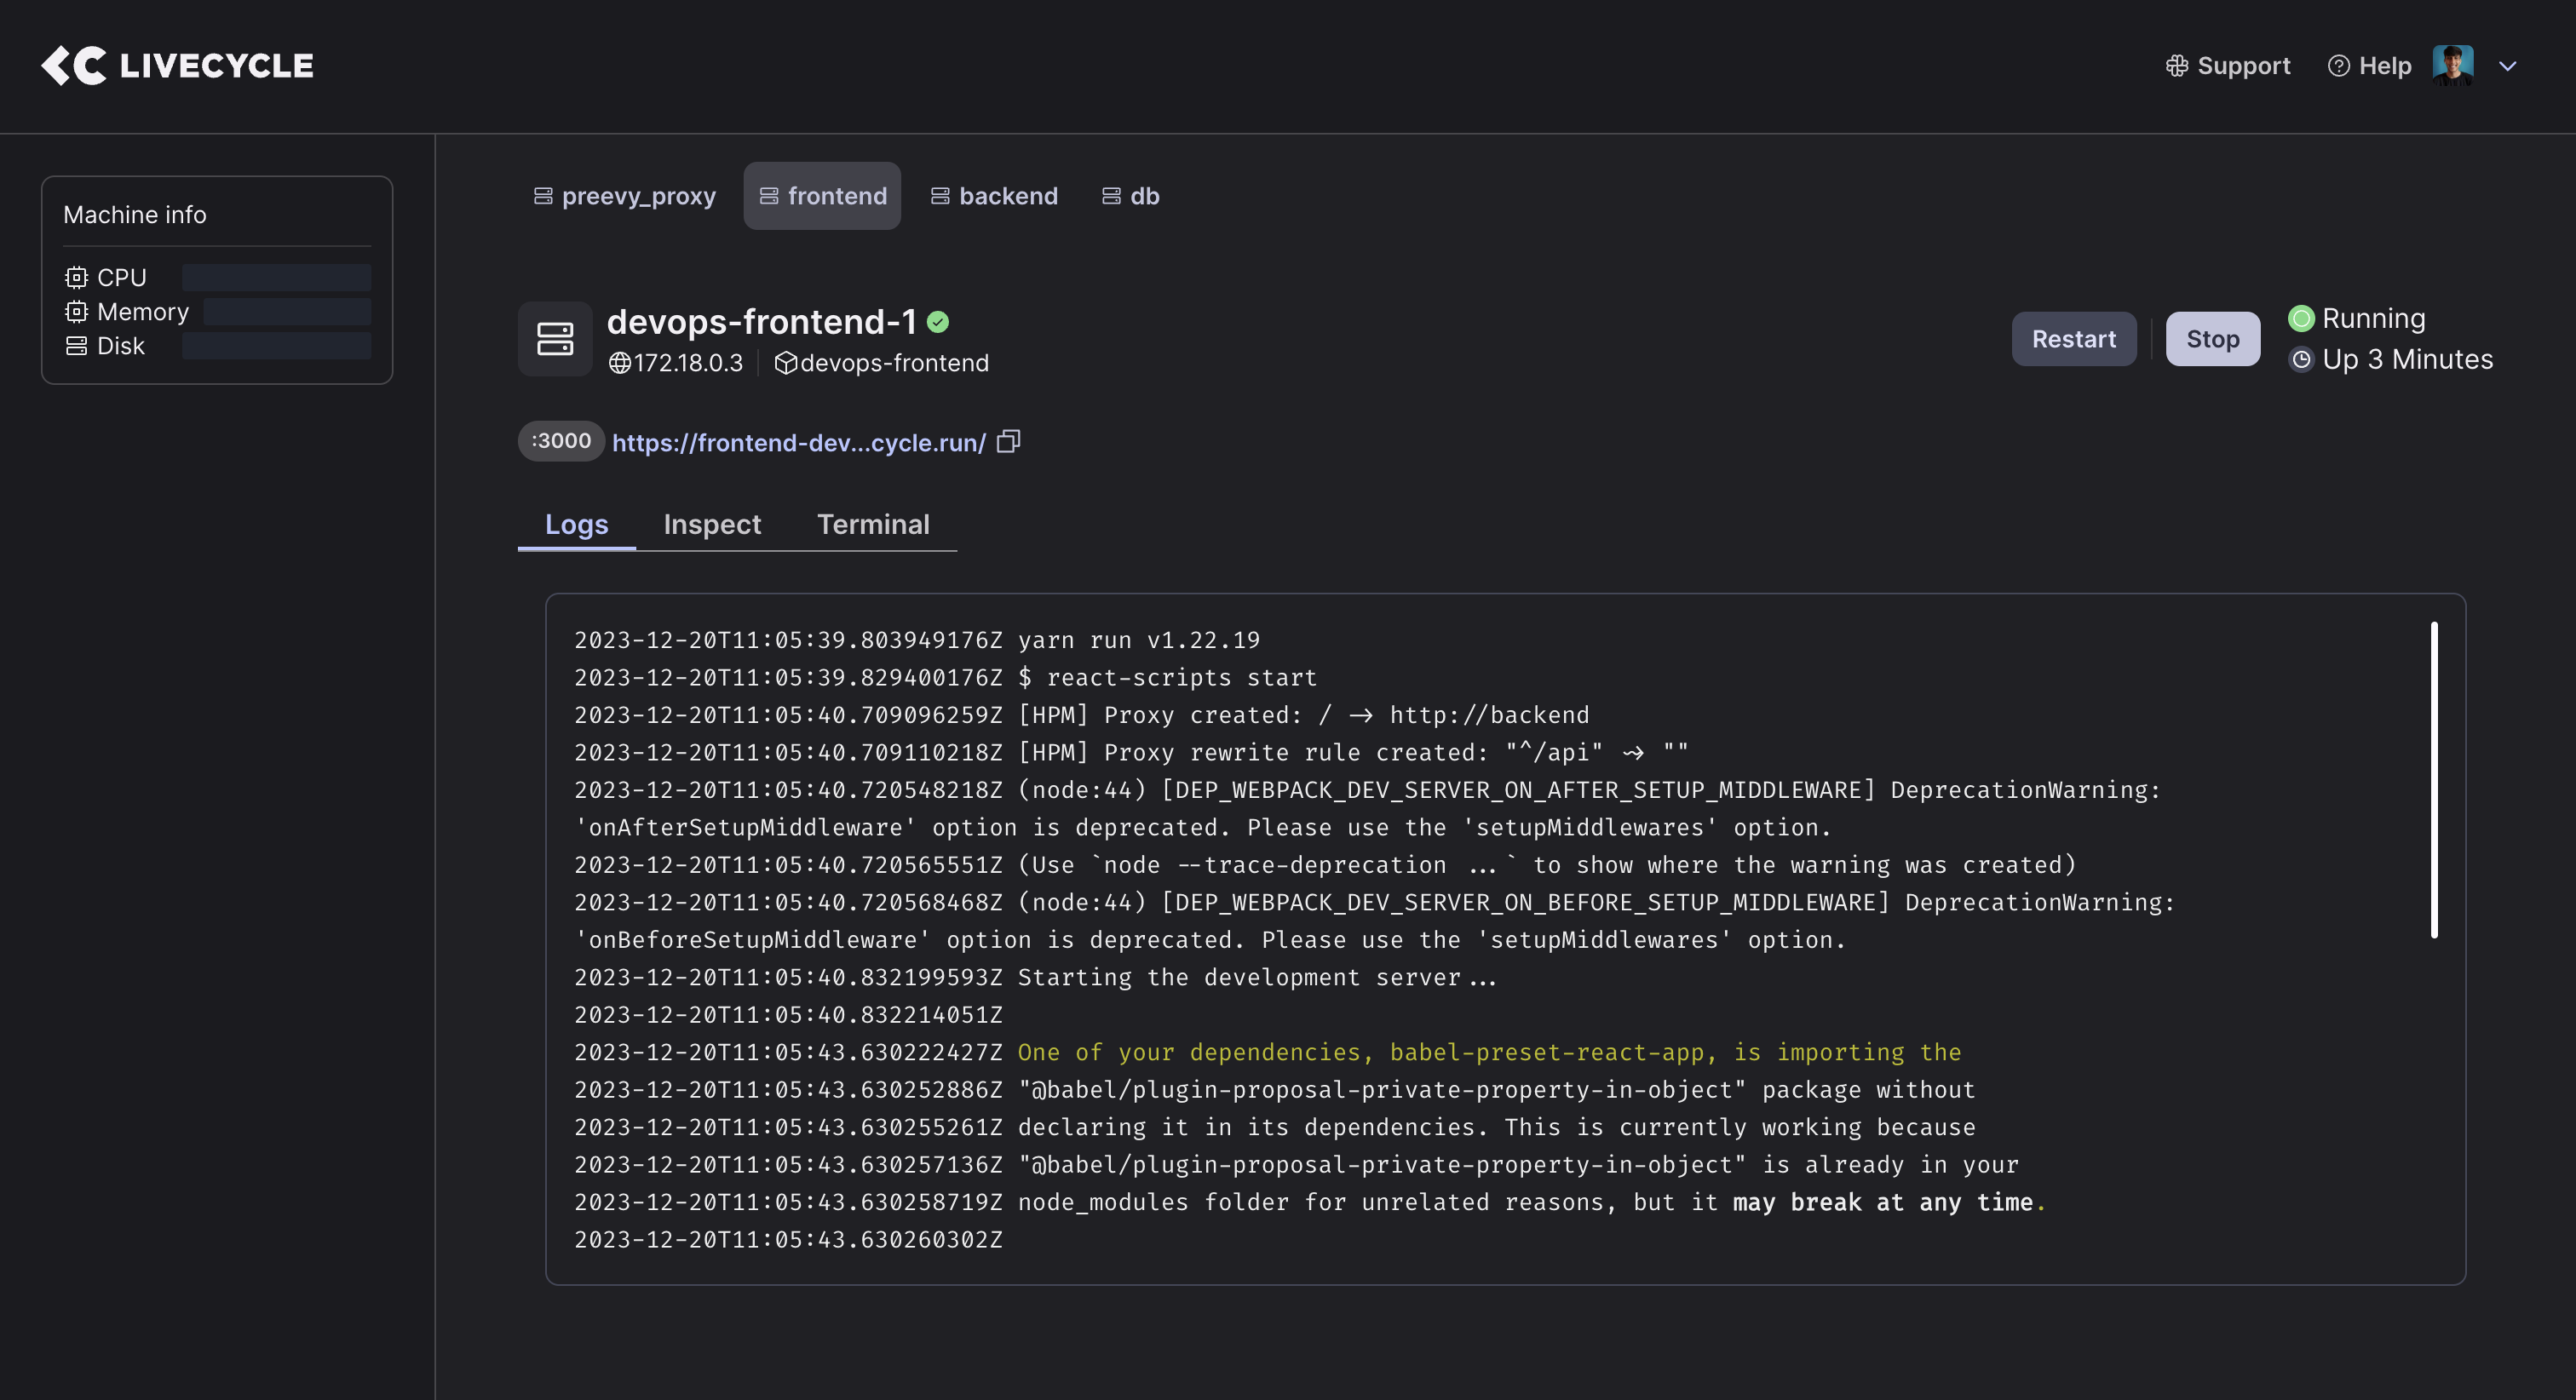Image resolution: width=2576 pixels, height=1400 pixels.
Task: Switch to the Terminal tab
Action: 873,524
